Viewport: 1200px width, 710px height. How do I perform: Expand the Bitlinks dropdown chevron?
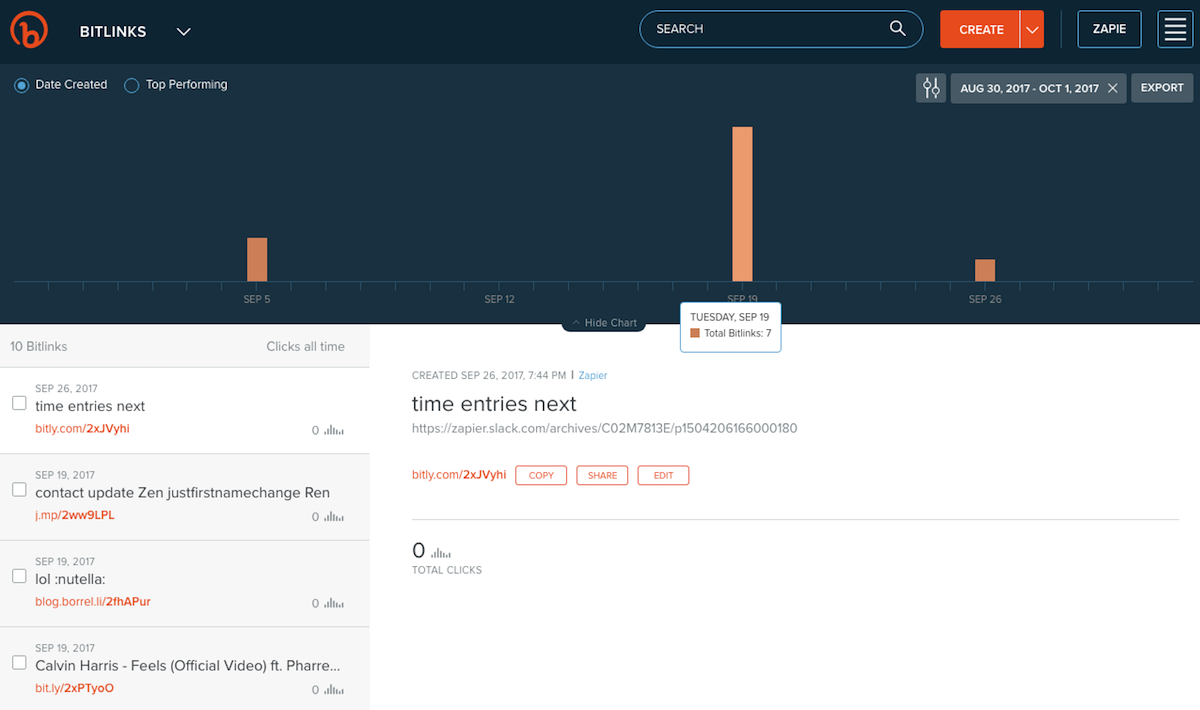183,31
